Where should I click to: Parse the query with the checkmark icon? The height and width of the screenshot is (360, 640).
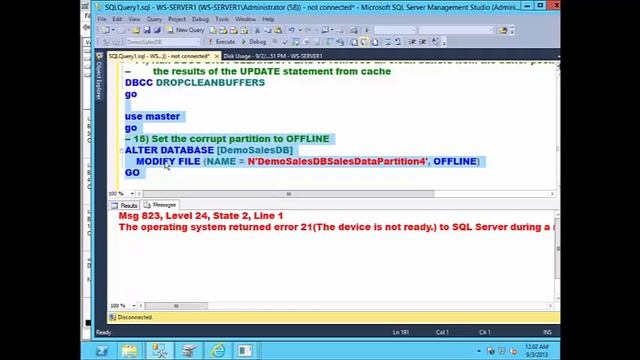pos(285,42)
